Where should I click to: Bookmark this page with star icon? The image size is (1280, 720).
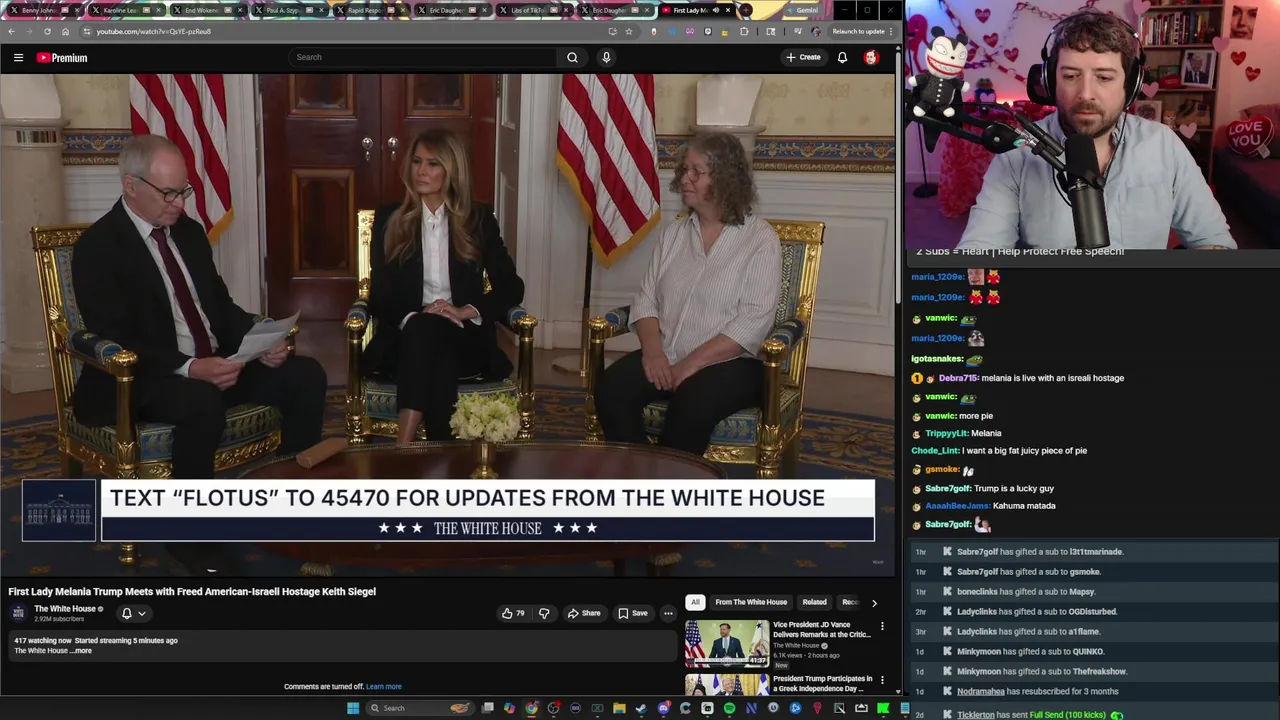628,31
